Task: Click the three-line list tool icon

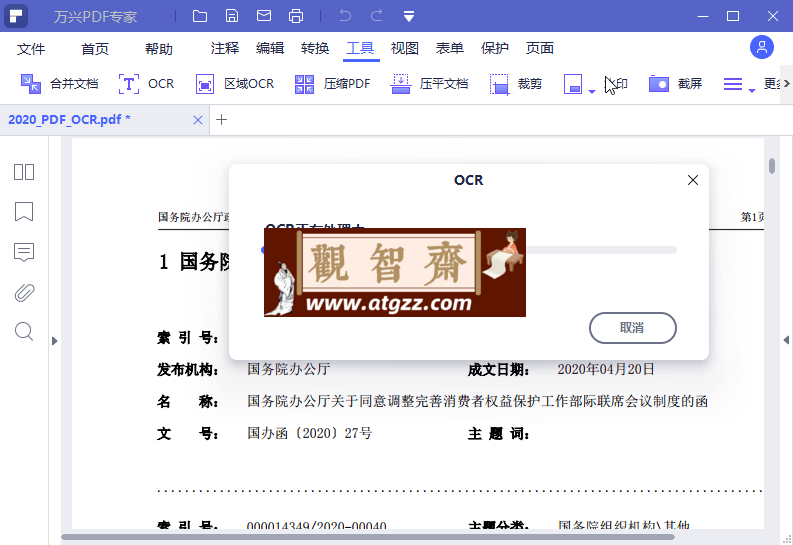Action: pos(733,84)
